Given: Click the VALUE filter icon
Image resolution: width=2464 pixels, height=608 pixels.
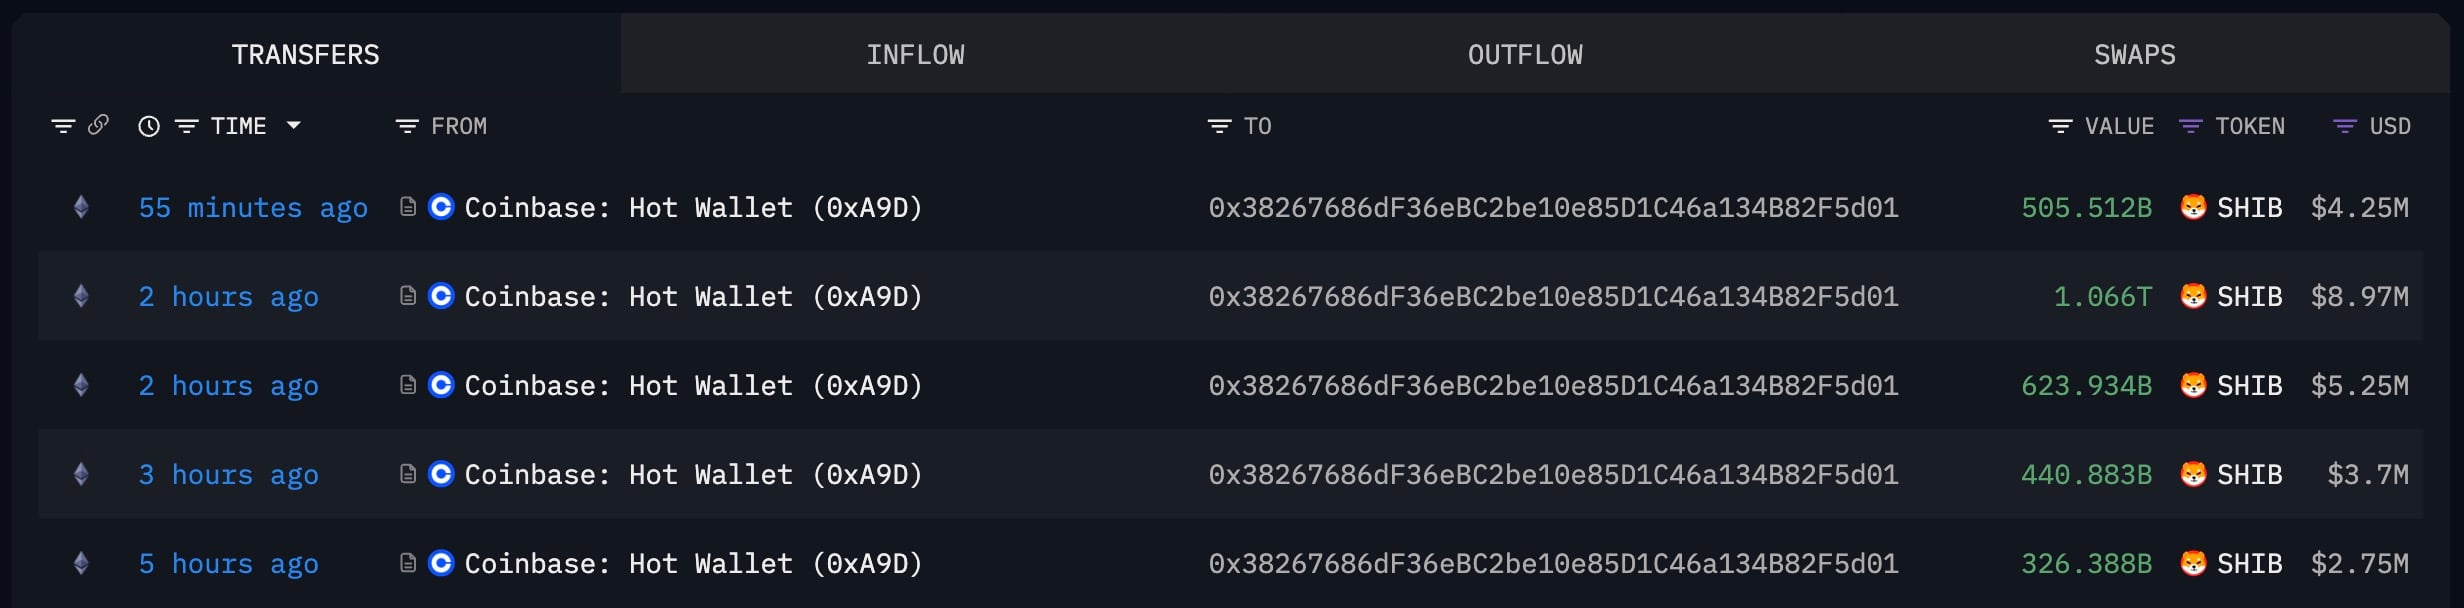Looking at the screenshot, I should [x=2060, y=126].
